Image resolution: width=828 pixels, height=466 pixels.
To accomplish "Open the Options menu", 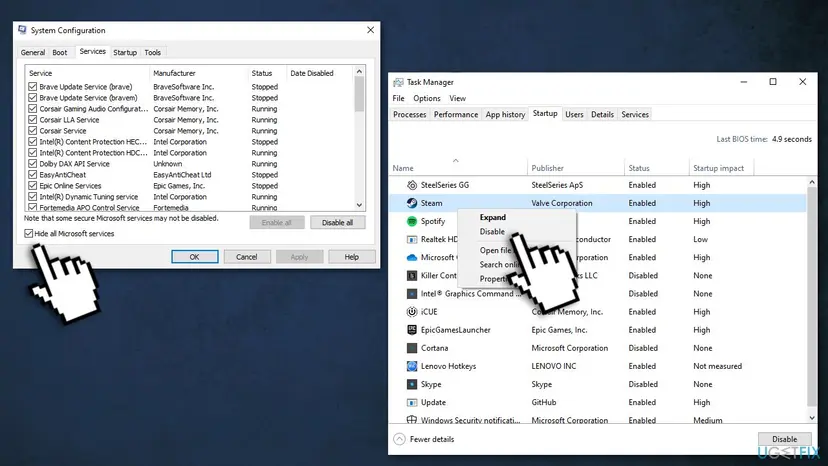I will tap(427, 98).
